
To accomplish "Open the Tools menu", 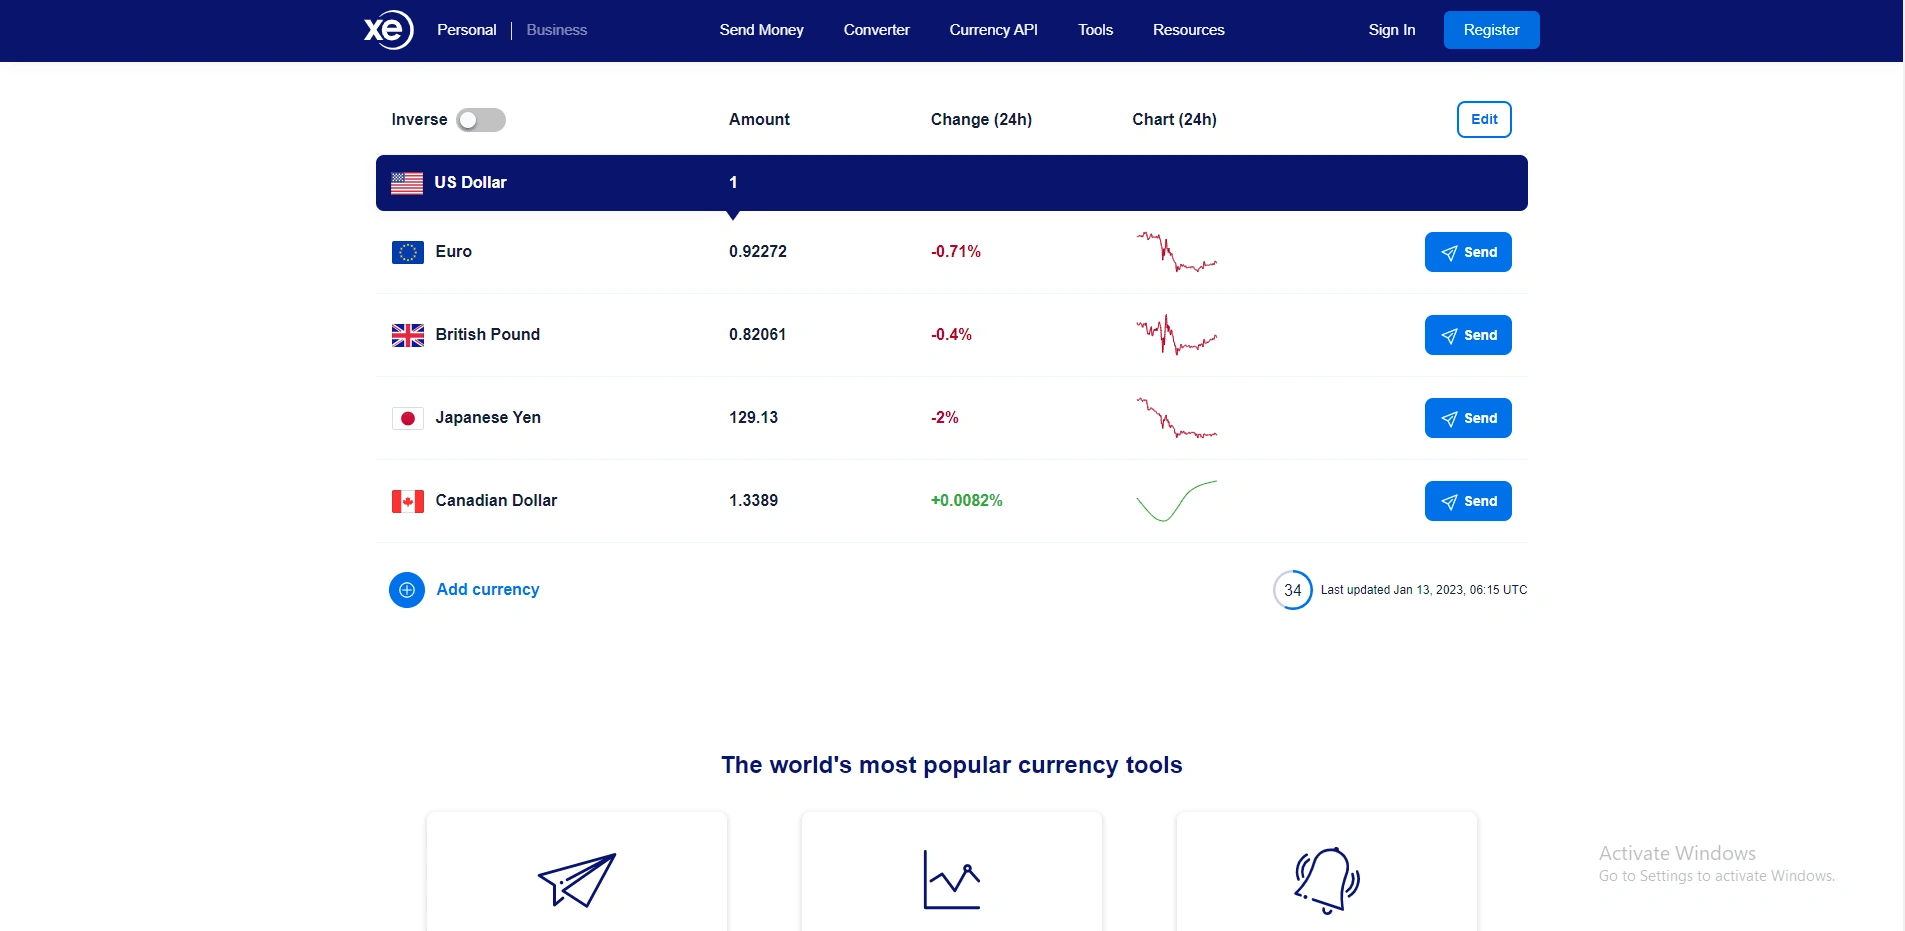I will tap(1096, 30).
